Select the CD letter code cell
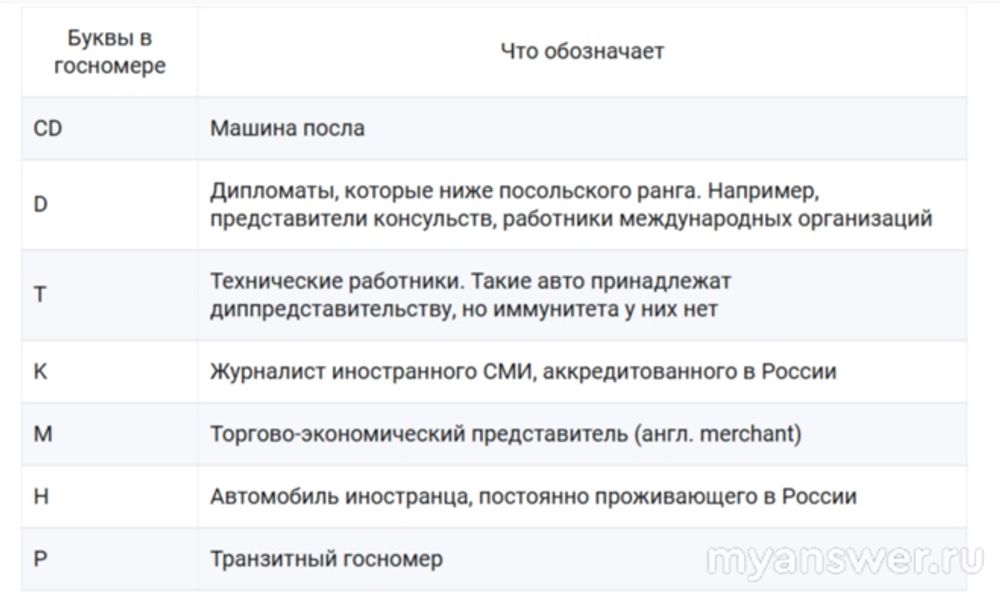1000x592 pixels. point(48,128)
